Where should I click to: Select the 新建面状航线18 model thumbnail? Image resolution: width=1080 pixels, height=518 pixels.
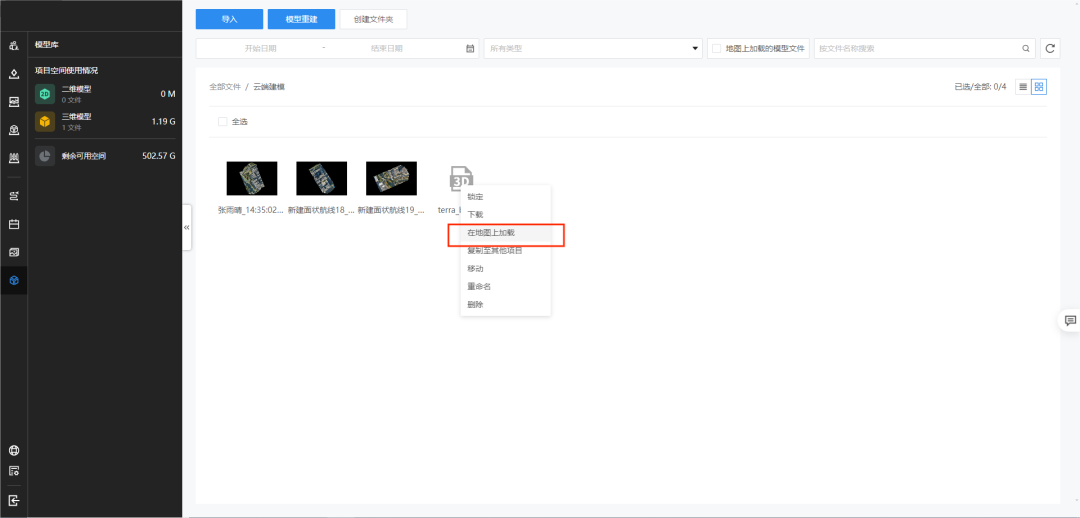click(322, 178)
